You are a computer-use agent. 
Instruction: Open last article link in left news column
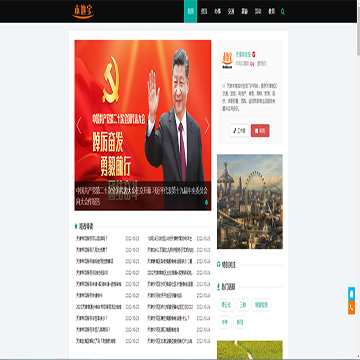click(x=96, y=341)
